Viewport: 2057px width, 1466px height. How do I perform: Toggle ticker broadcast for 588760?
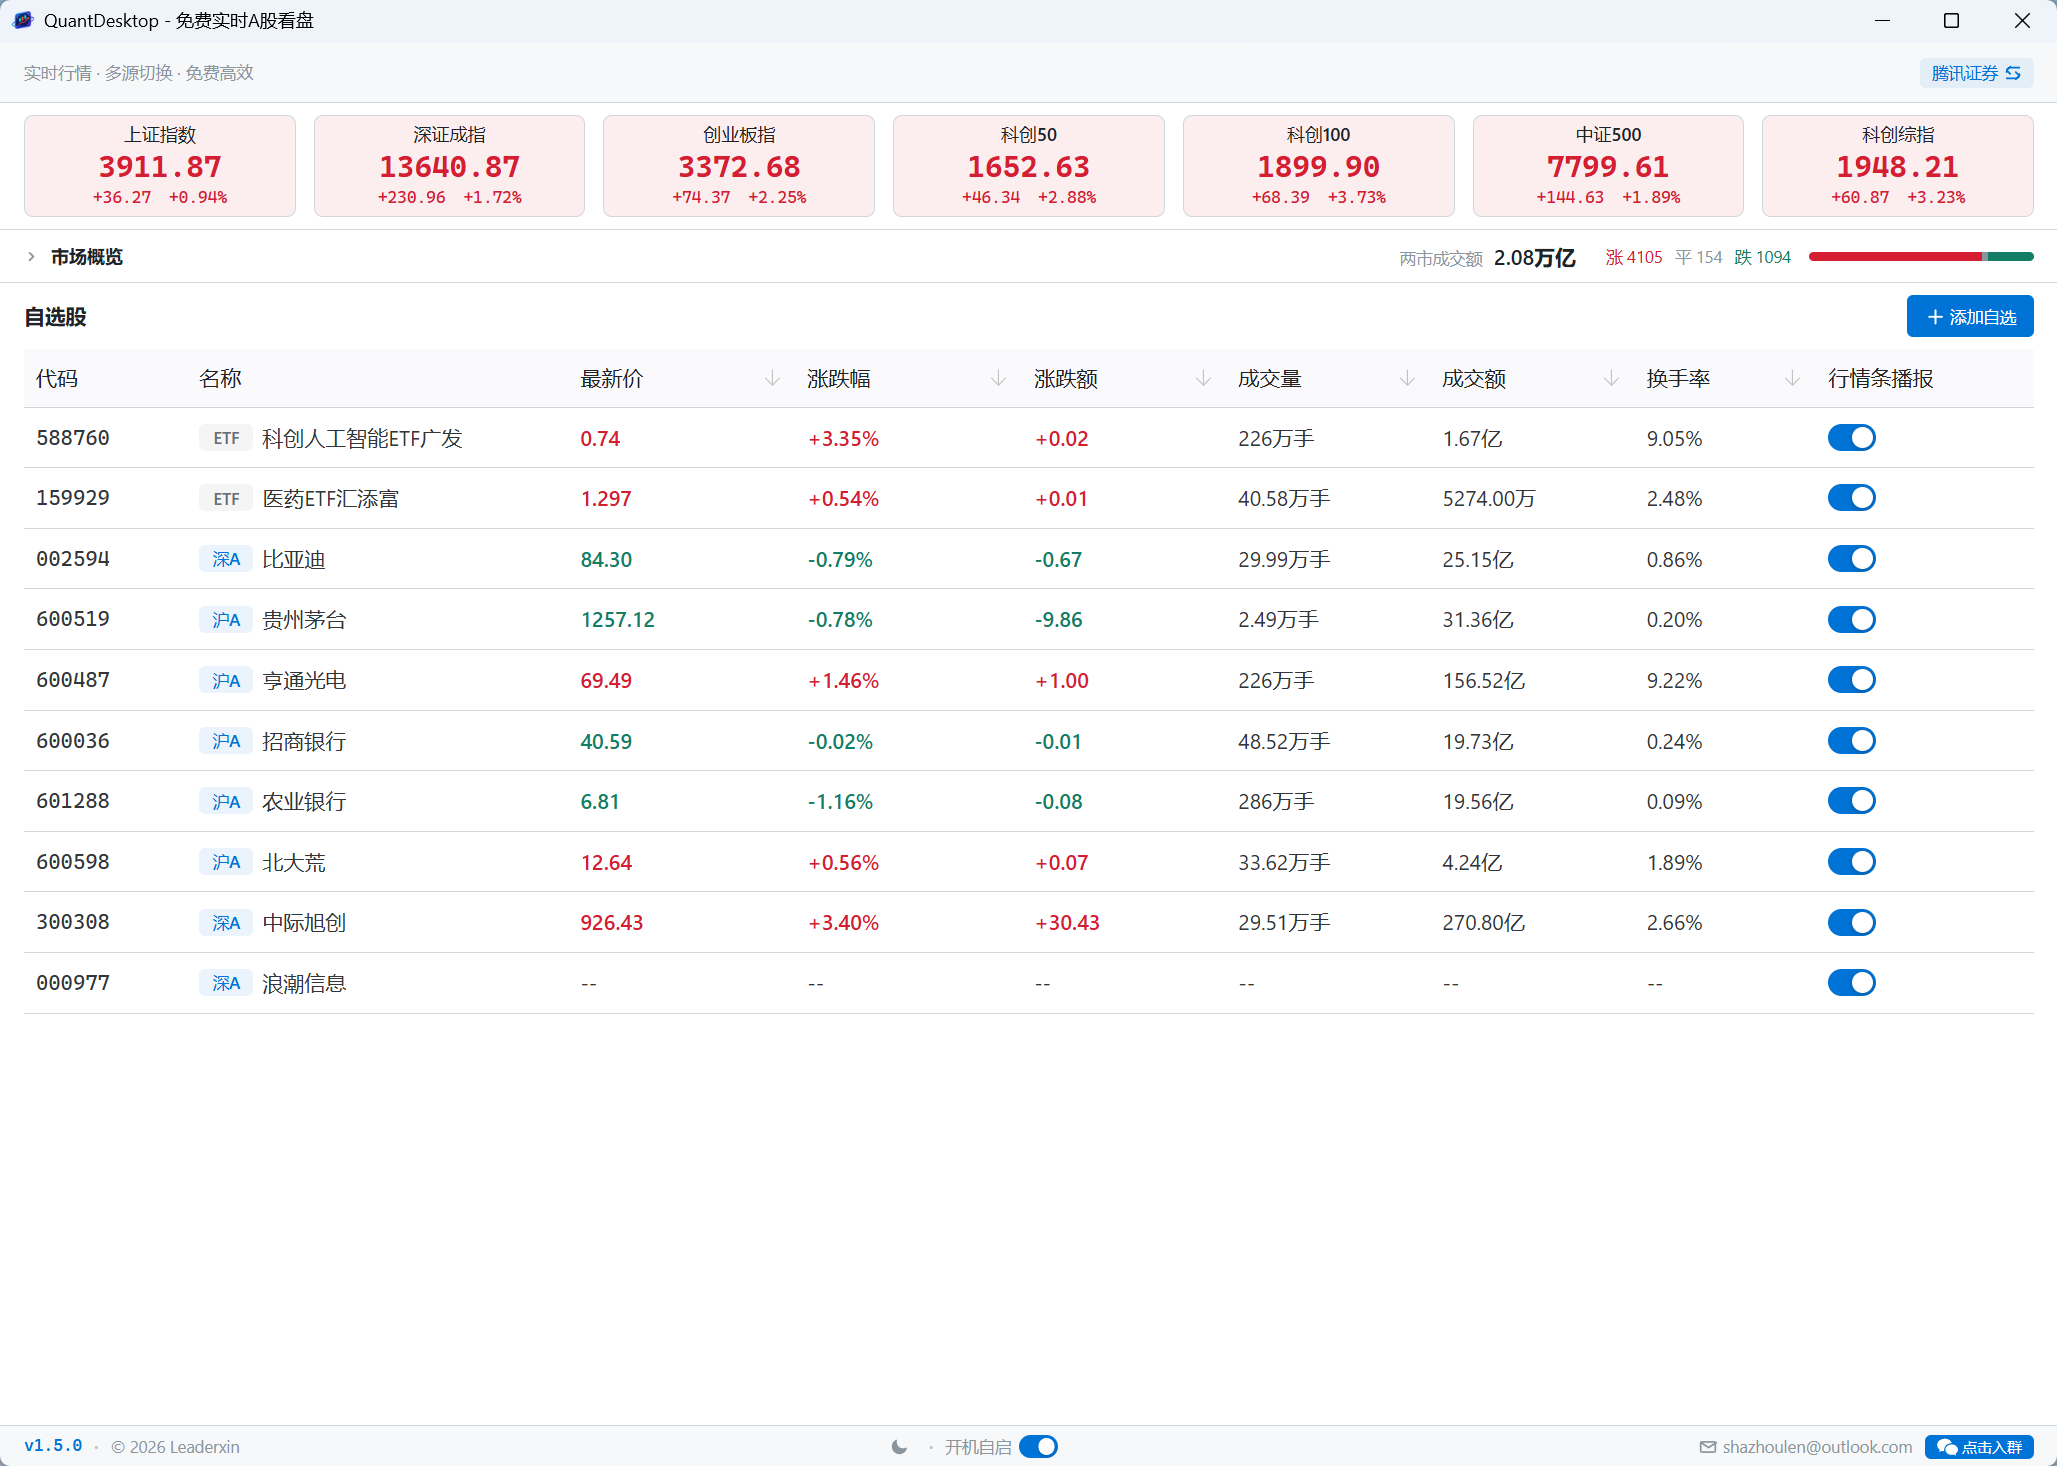point(1851,438)
